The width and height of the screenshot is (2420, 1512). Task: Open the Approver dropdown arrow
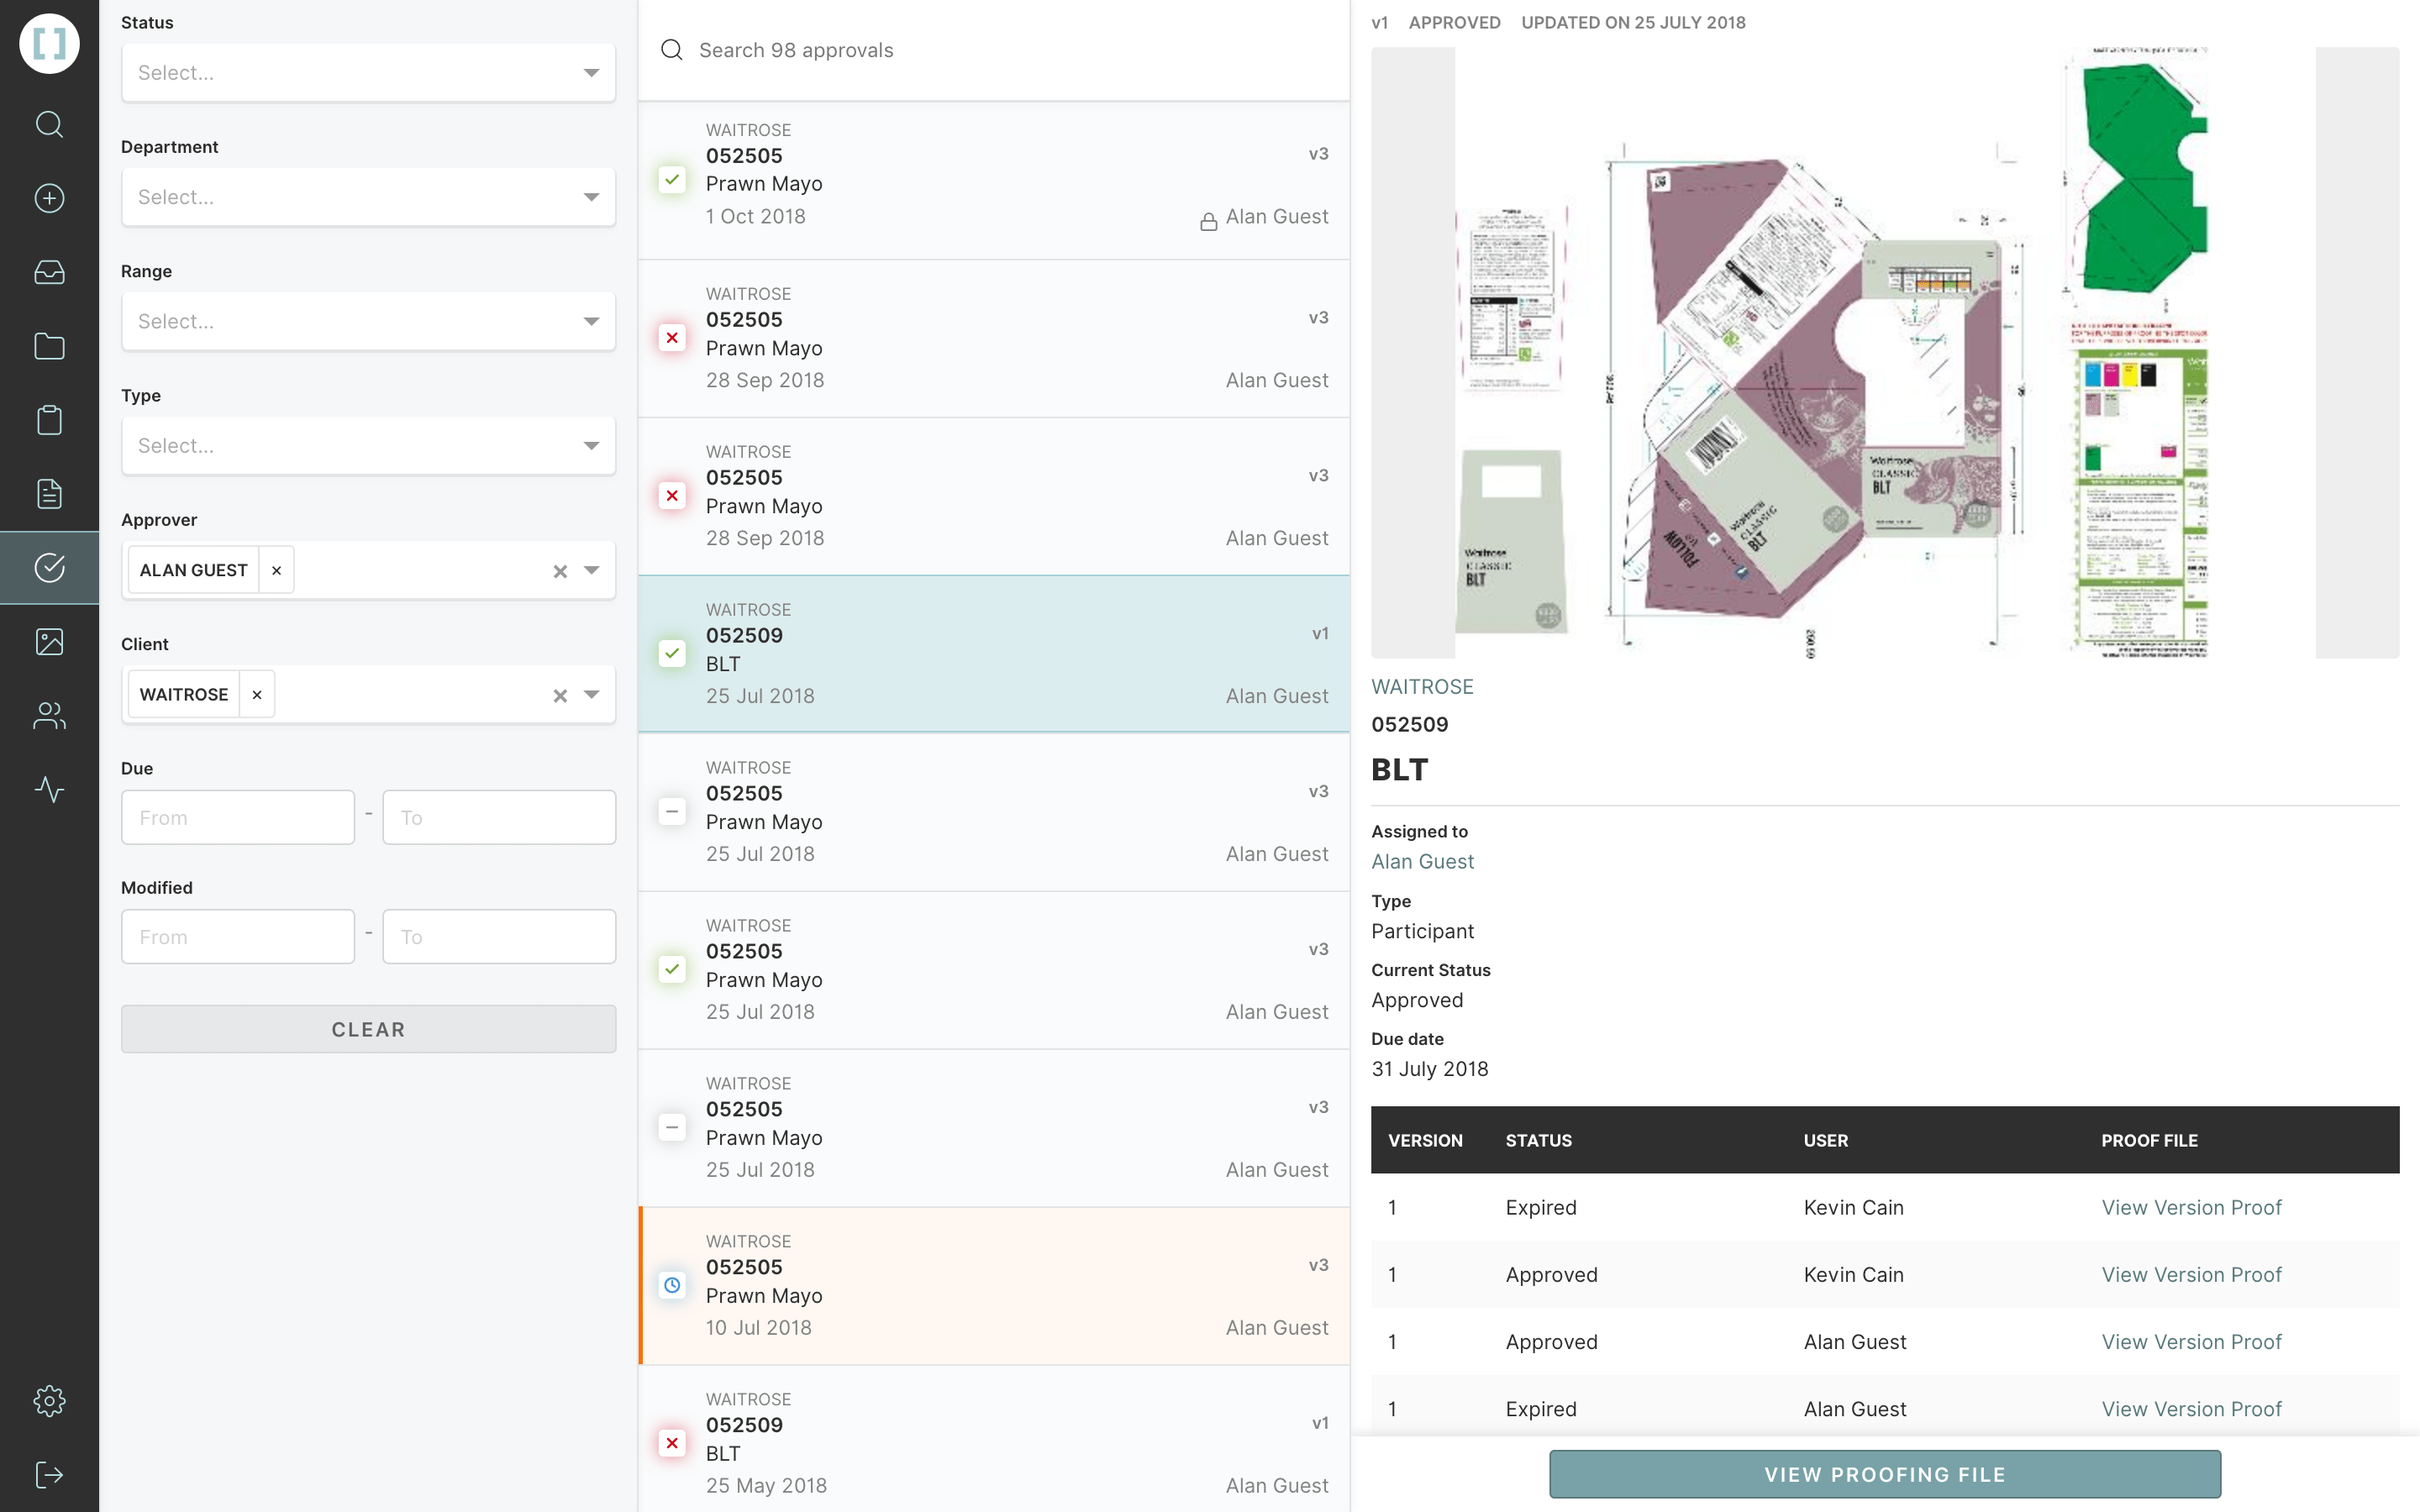[x=591, y=570]
